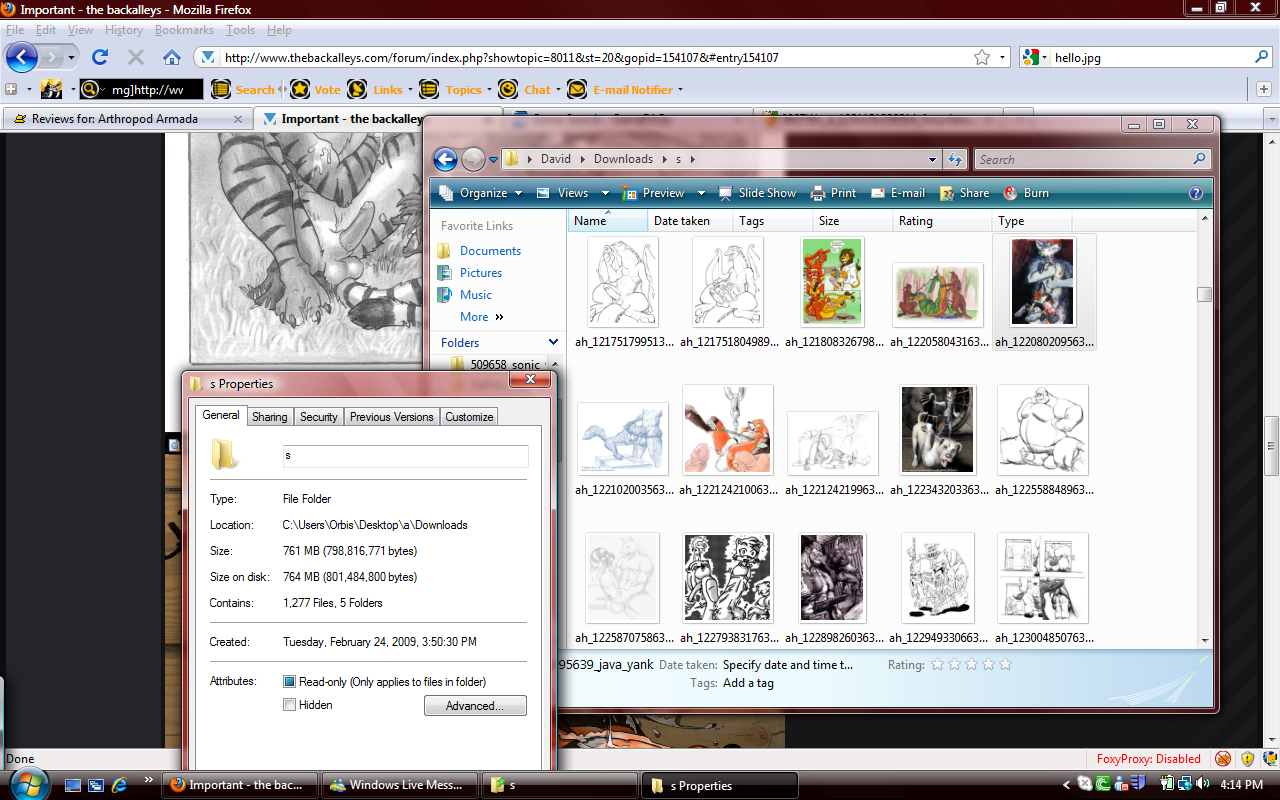Open the E-mail Notifier envelope icon
Screen dimensions: 1280x800
coord(577,89)
